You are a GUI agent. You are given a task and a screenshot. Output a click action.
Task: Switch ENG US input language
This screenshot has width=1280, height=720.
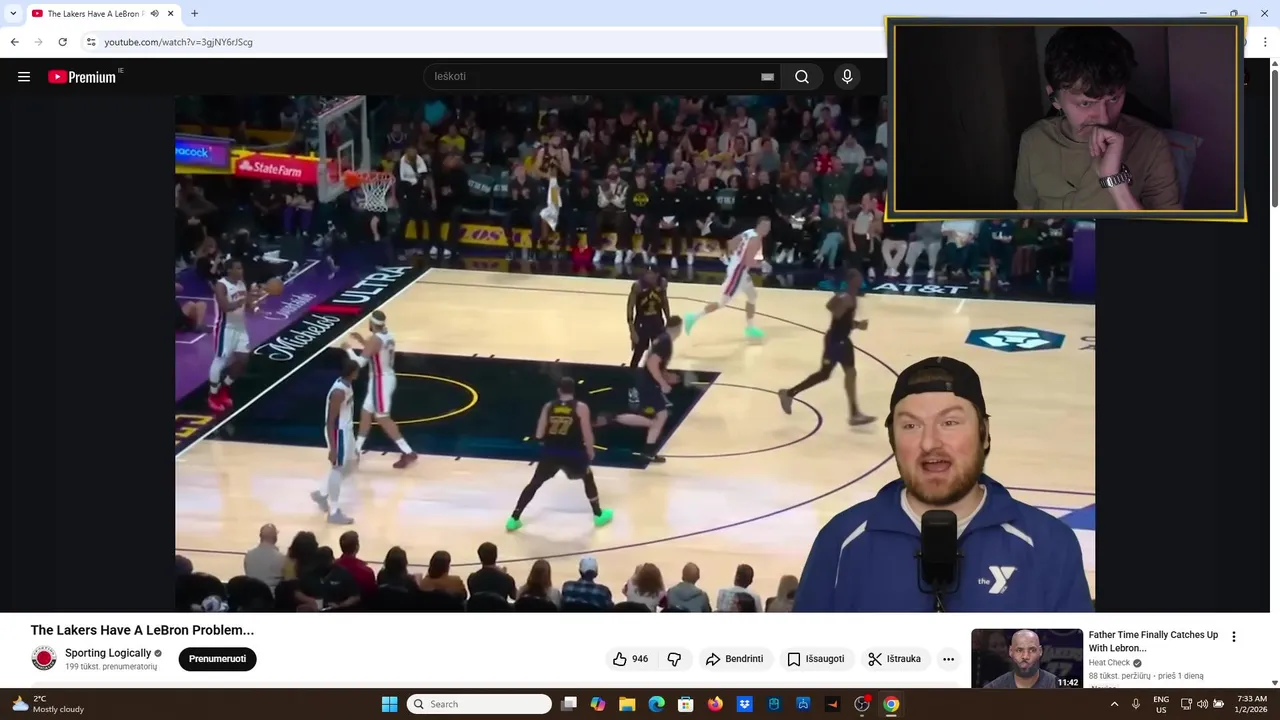1161,704
